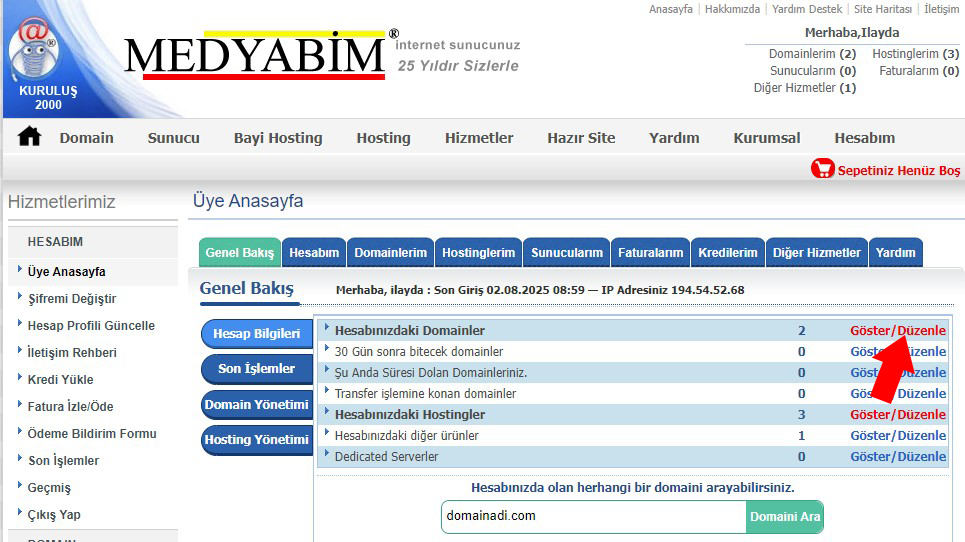Open Hesap Profili Güncelle in the sidebar
The image size is (965, 542).
[x=91, y=325]
